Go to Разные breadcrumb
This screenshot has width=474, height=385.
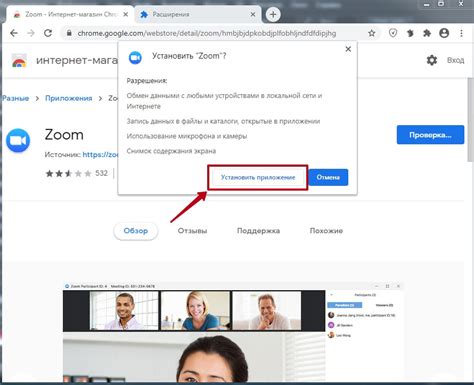coord(15,98)
